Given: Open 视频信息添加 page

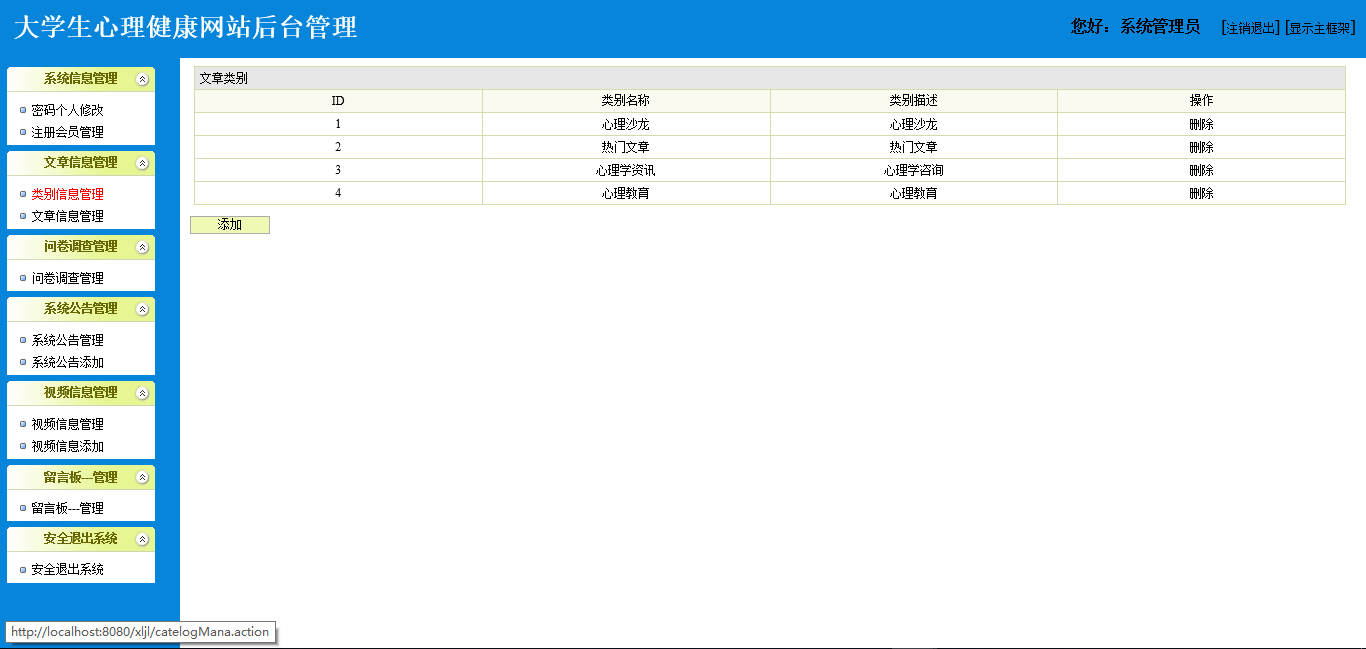Looking at the screenshot, I should tap(67, 446).
